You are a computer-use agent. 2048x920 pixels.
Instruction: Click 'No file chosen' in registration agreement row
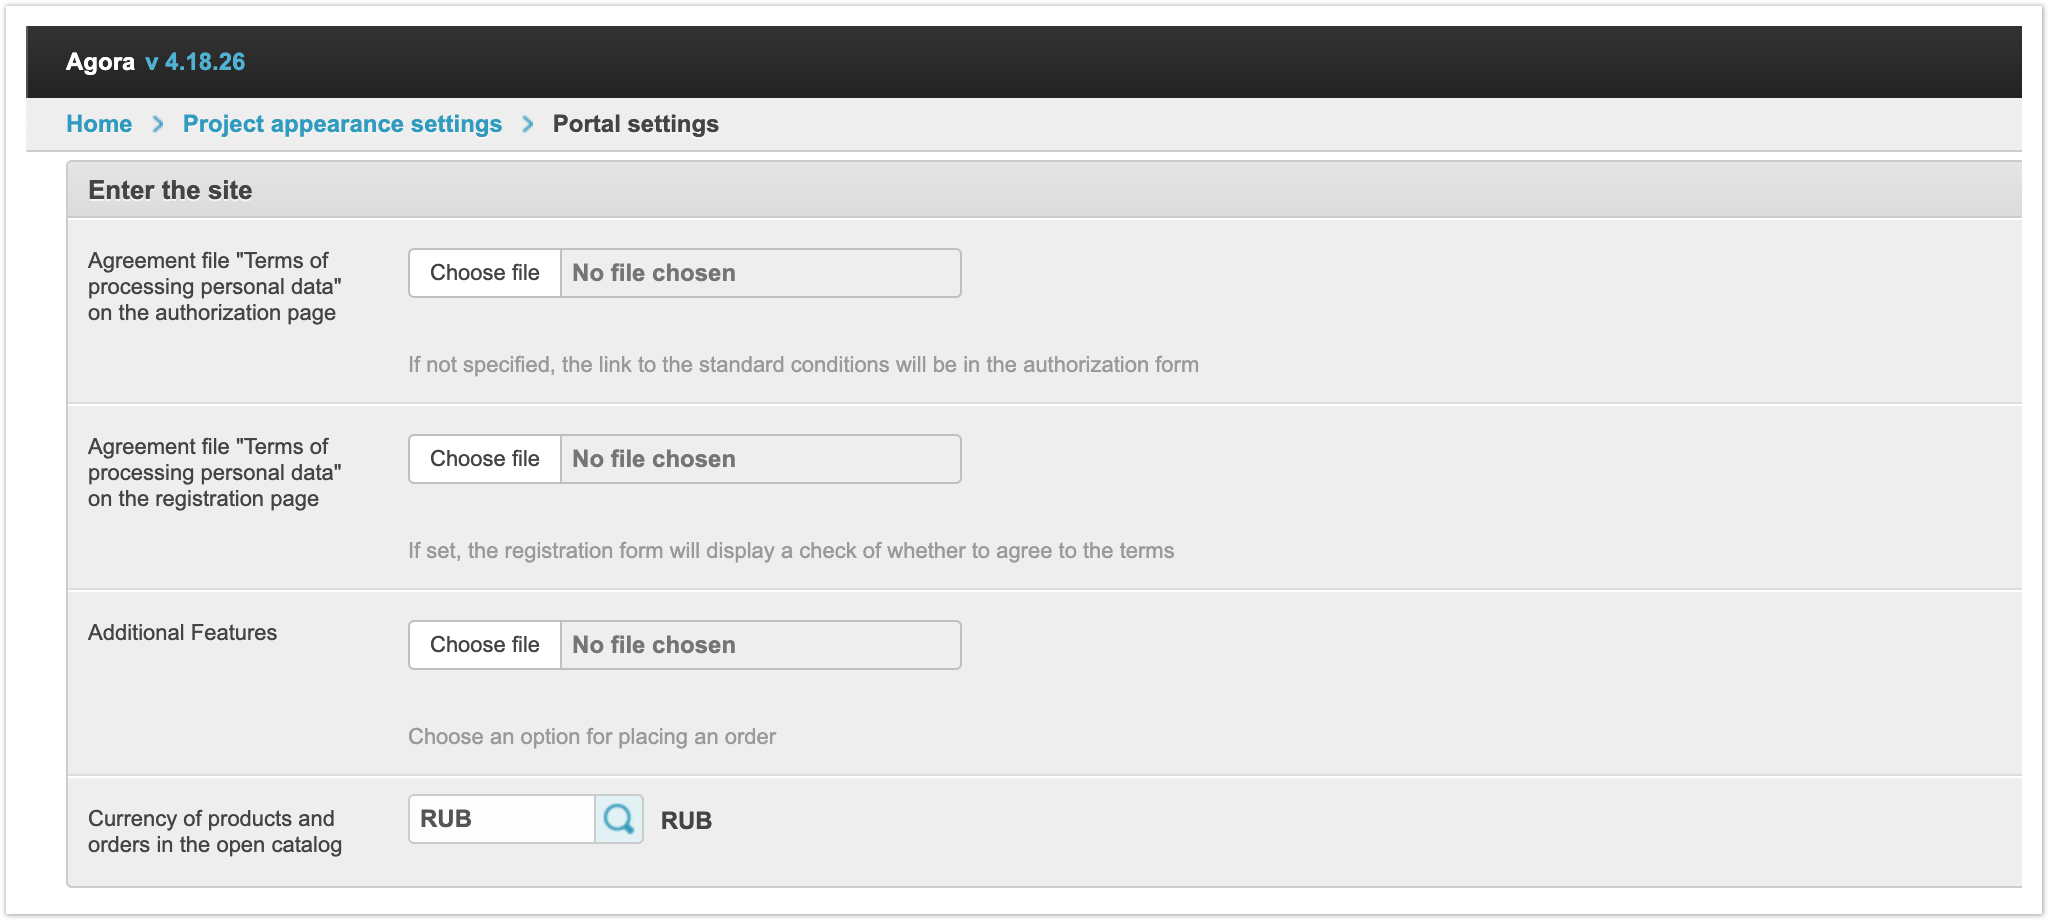[x=654, y=459]
